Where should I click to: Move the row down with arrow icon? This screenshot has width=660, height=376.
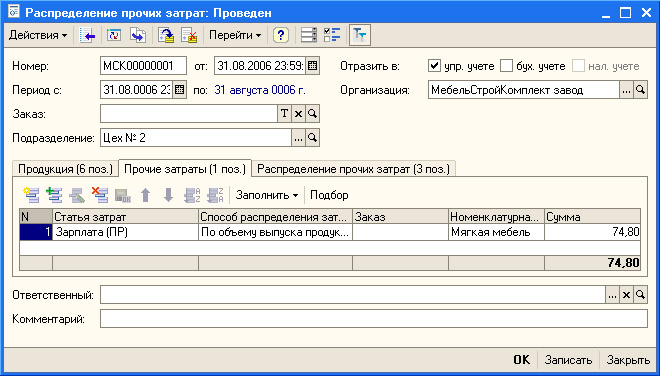point(168,195)
